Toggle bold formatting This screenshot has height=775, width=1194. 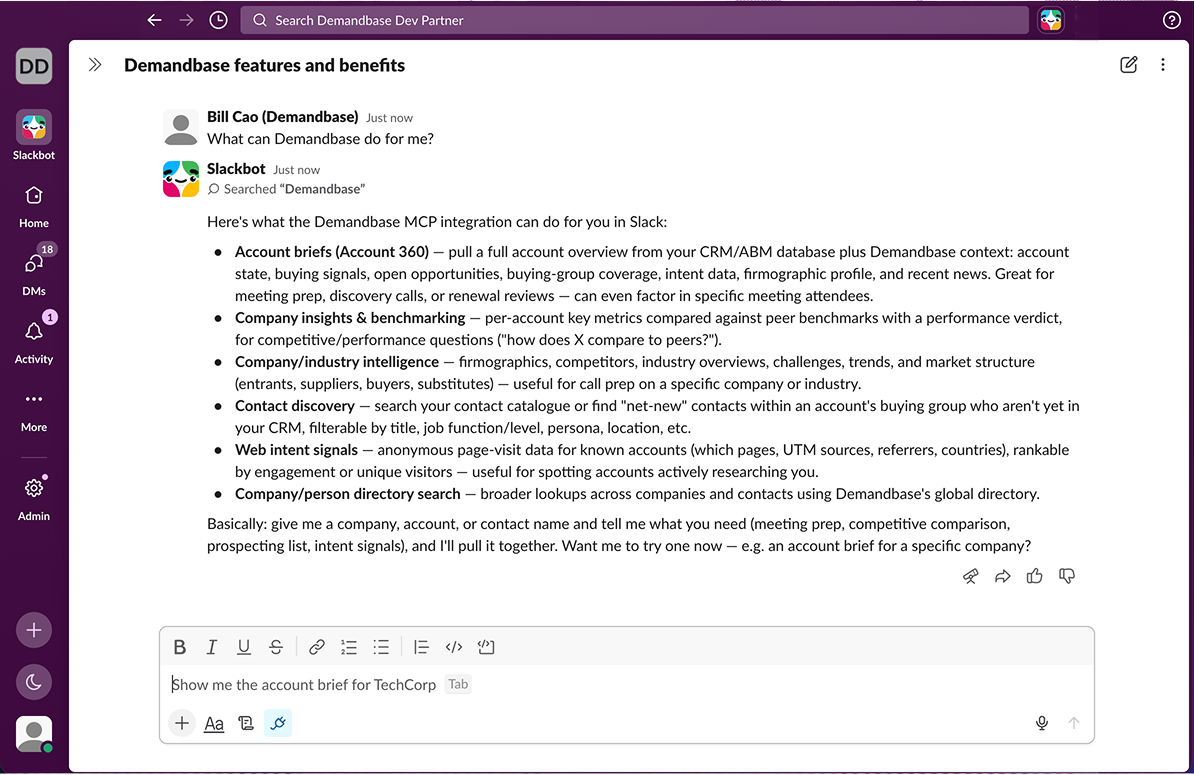(180, 647)
